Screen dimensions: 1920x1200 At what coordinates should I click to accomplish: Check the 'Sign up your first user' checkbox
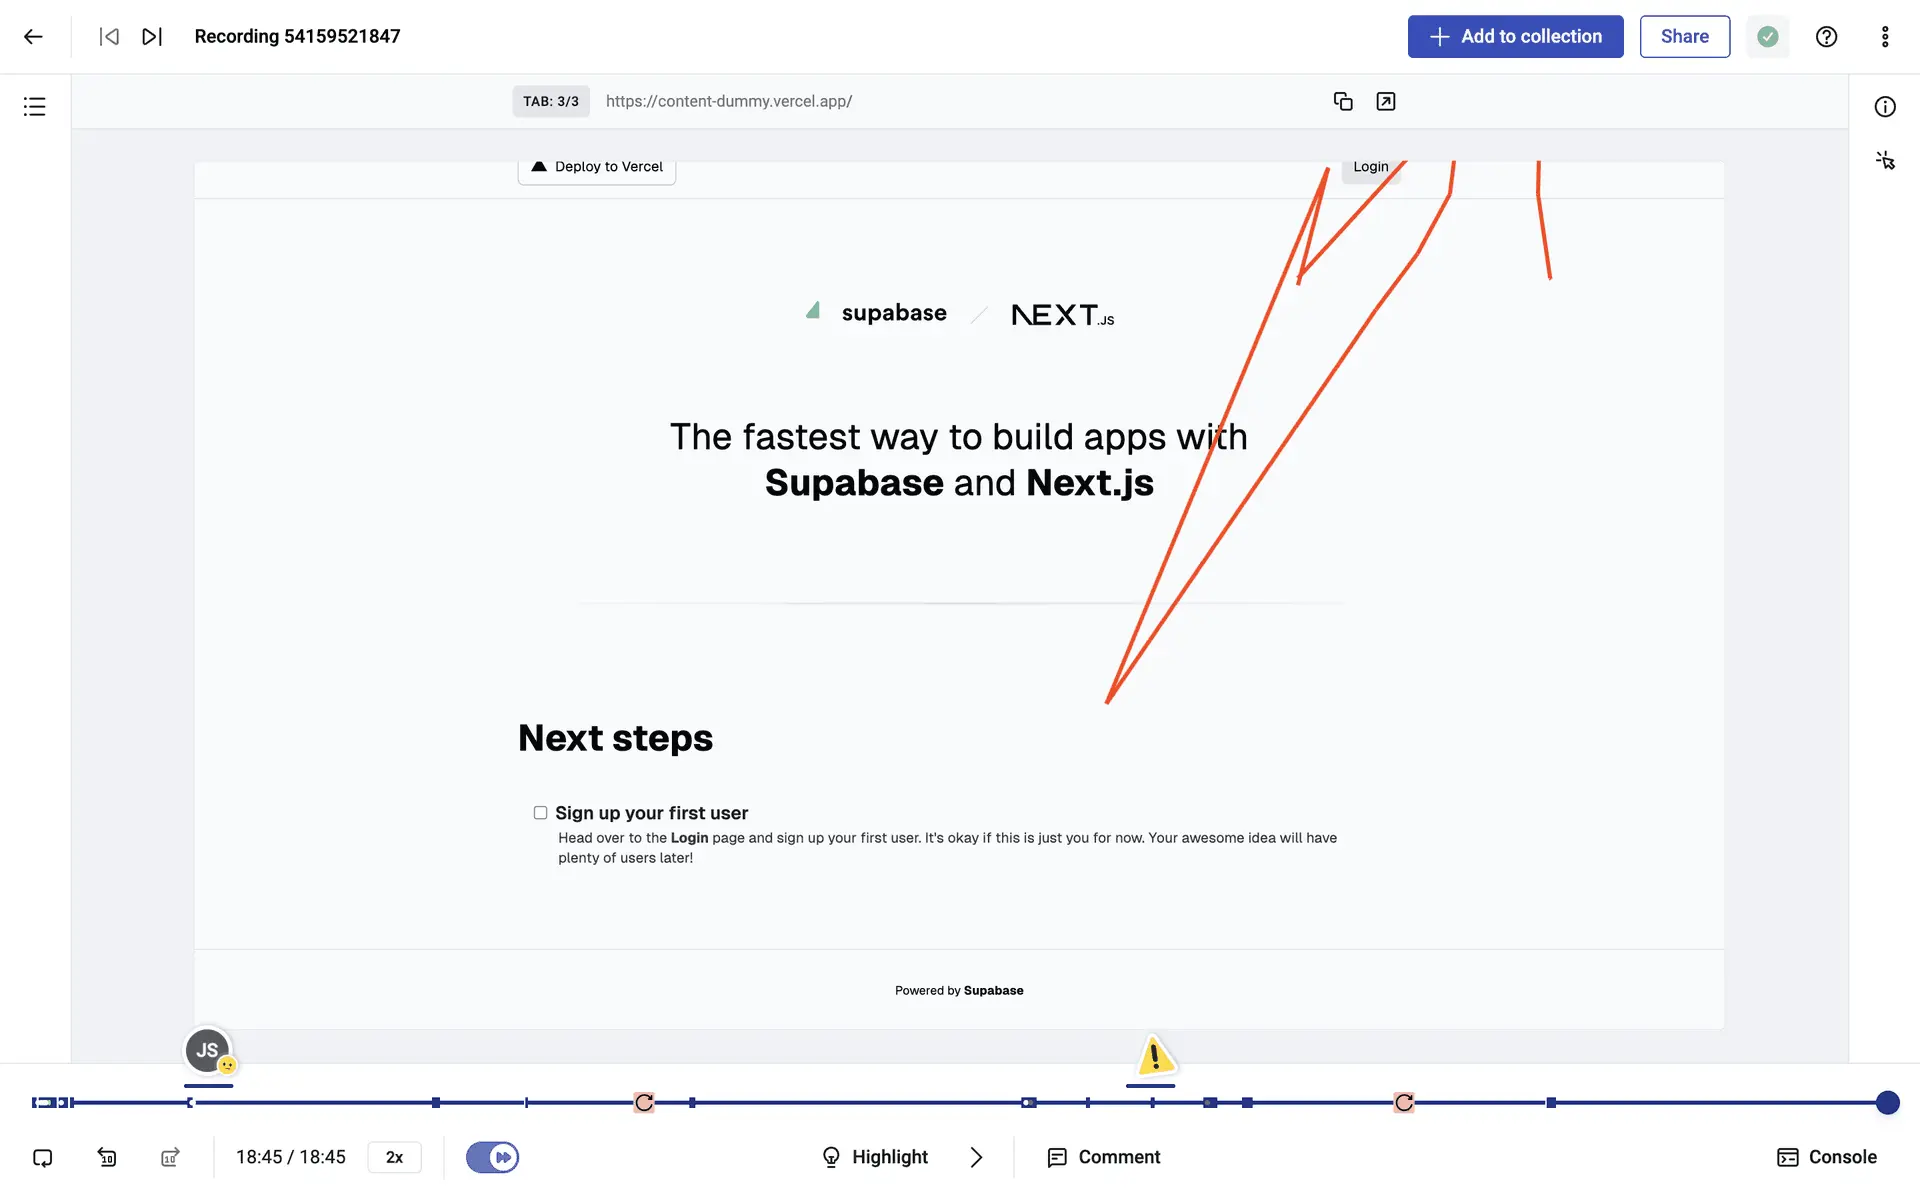[540, 813]
